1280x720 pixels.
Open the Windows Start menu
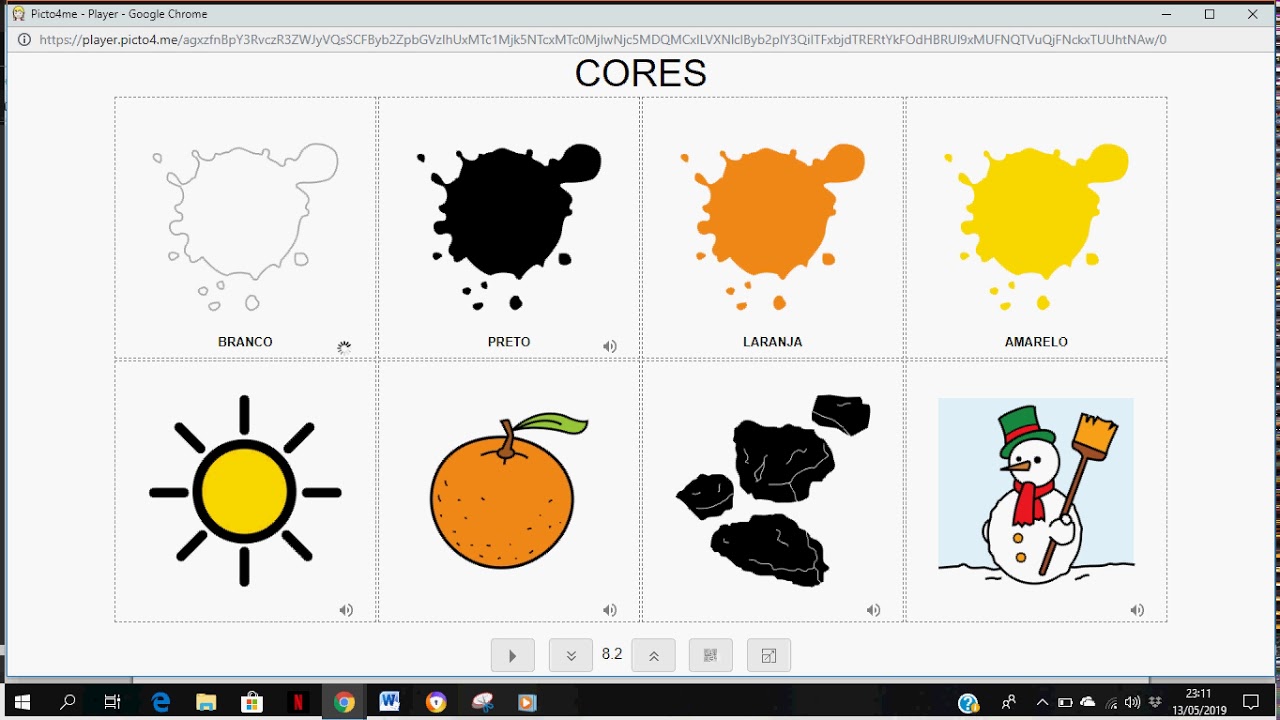pos(21,702)
